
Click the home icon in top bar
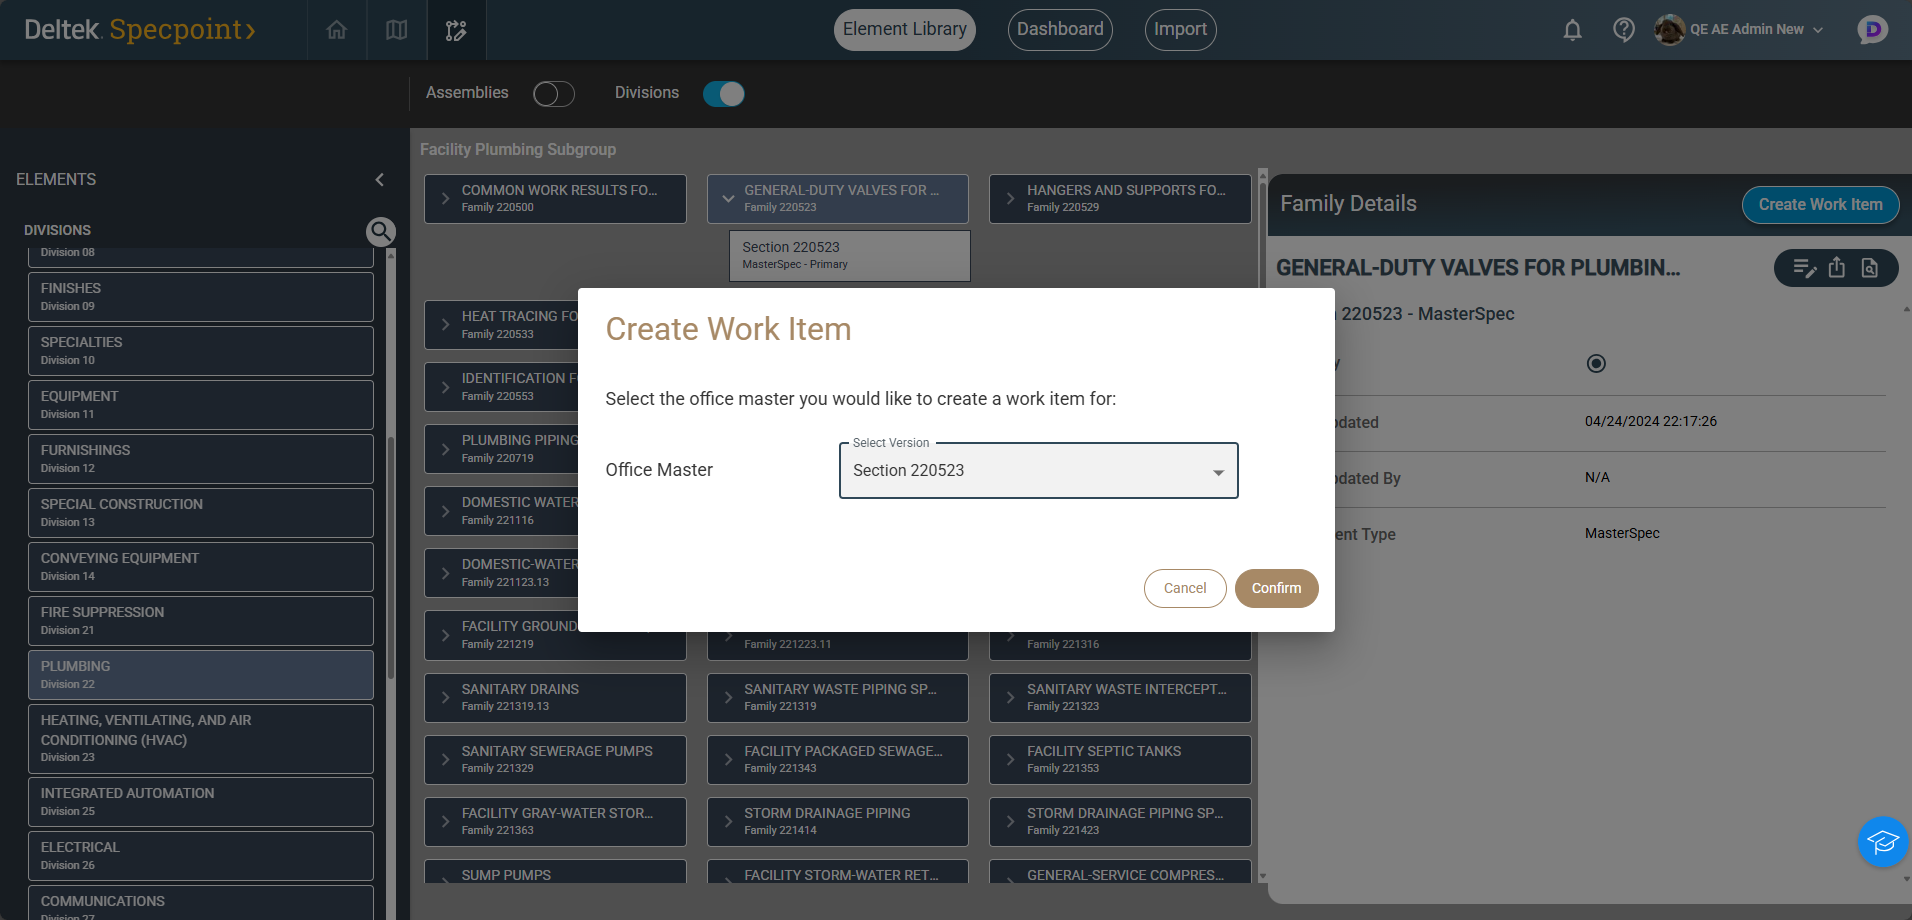coord(337,30)
